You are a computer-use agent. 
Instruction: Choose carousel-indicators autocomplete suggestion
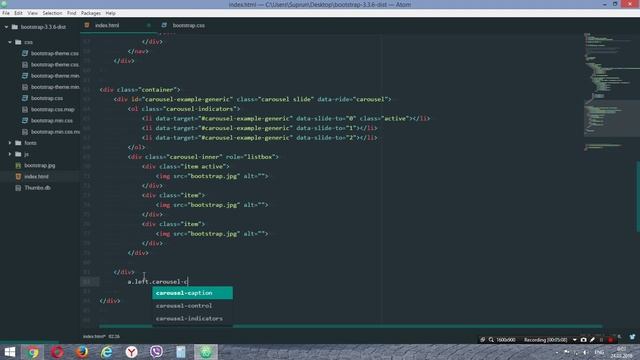pos(192,318)
